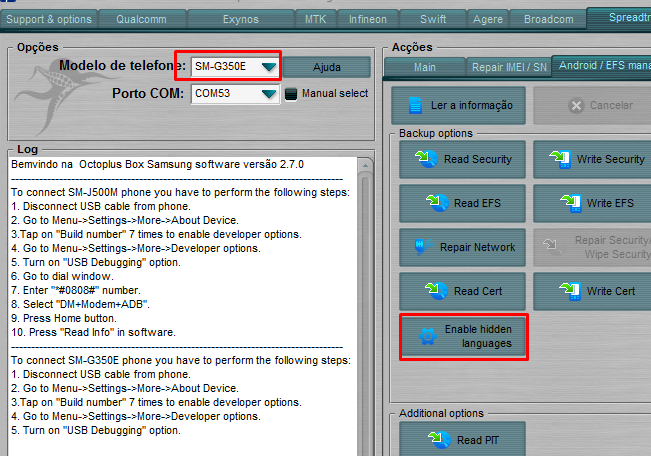
Task: Switch to the Swift tab
Action: point(433,19)
